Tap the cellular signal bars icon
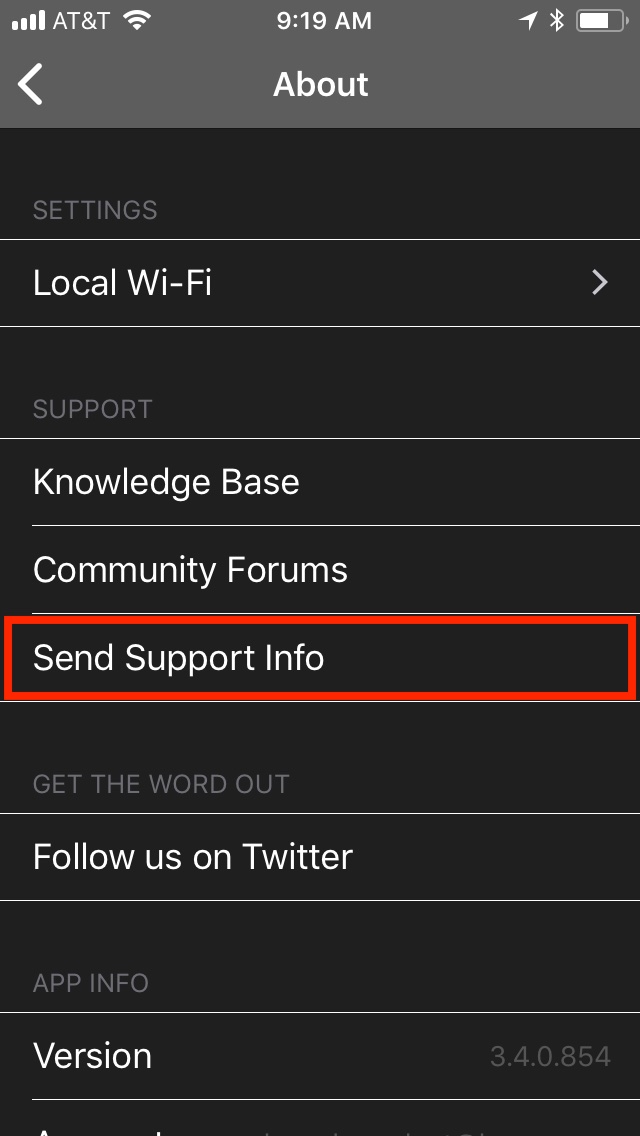 [28, 21]
